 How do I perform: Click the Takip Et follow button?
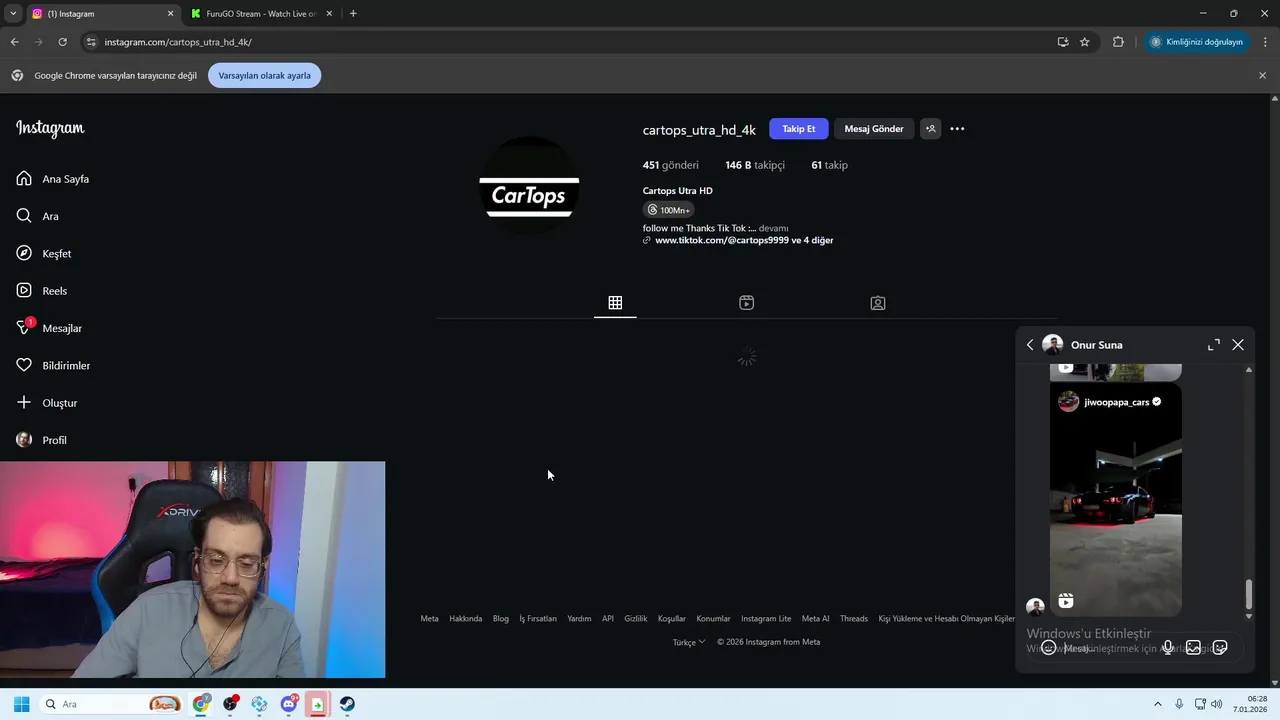tap(798, 128)
